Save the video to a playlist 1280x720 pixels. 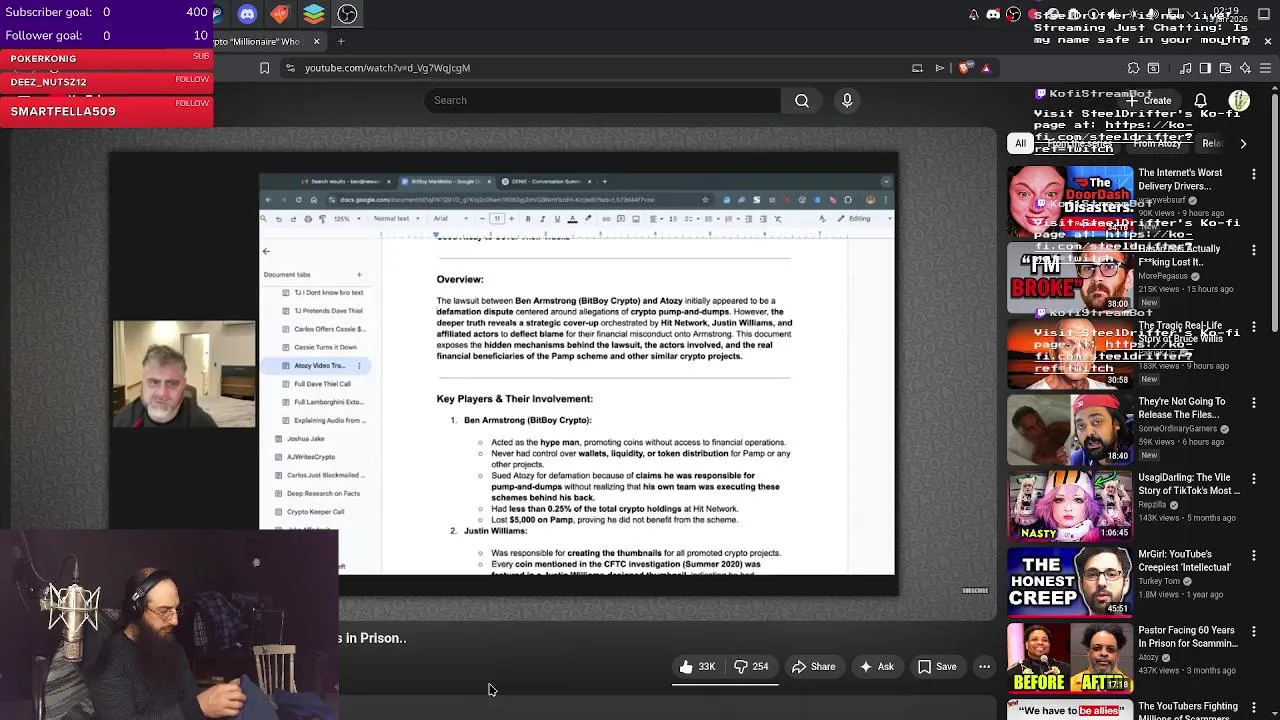pyautogui.click(x=937, y=667)
